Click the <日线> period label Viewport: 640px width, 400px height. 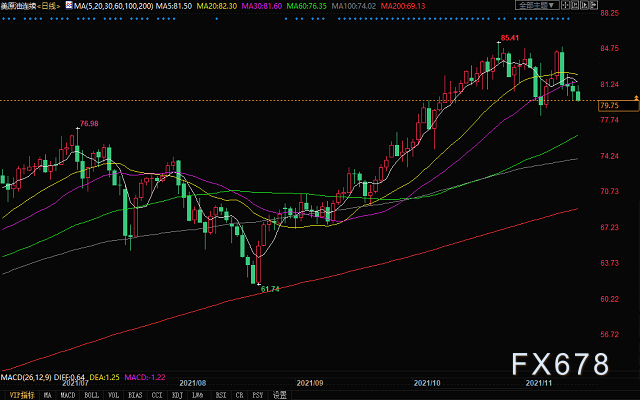point(48,6)
